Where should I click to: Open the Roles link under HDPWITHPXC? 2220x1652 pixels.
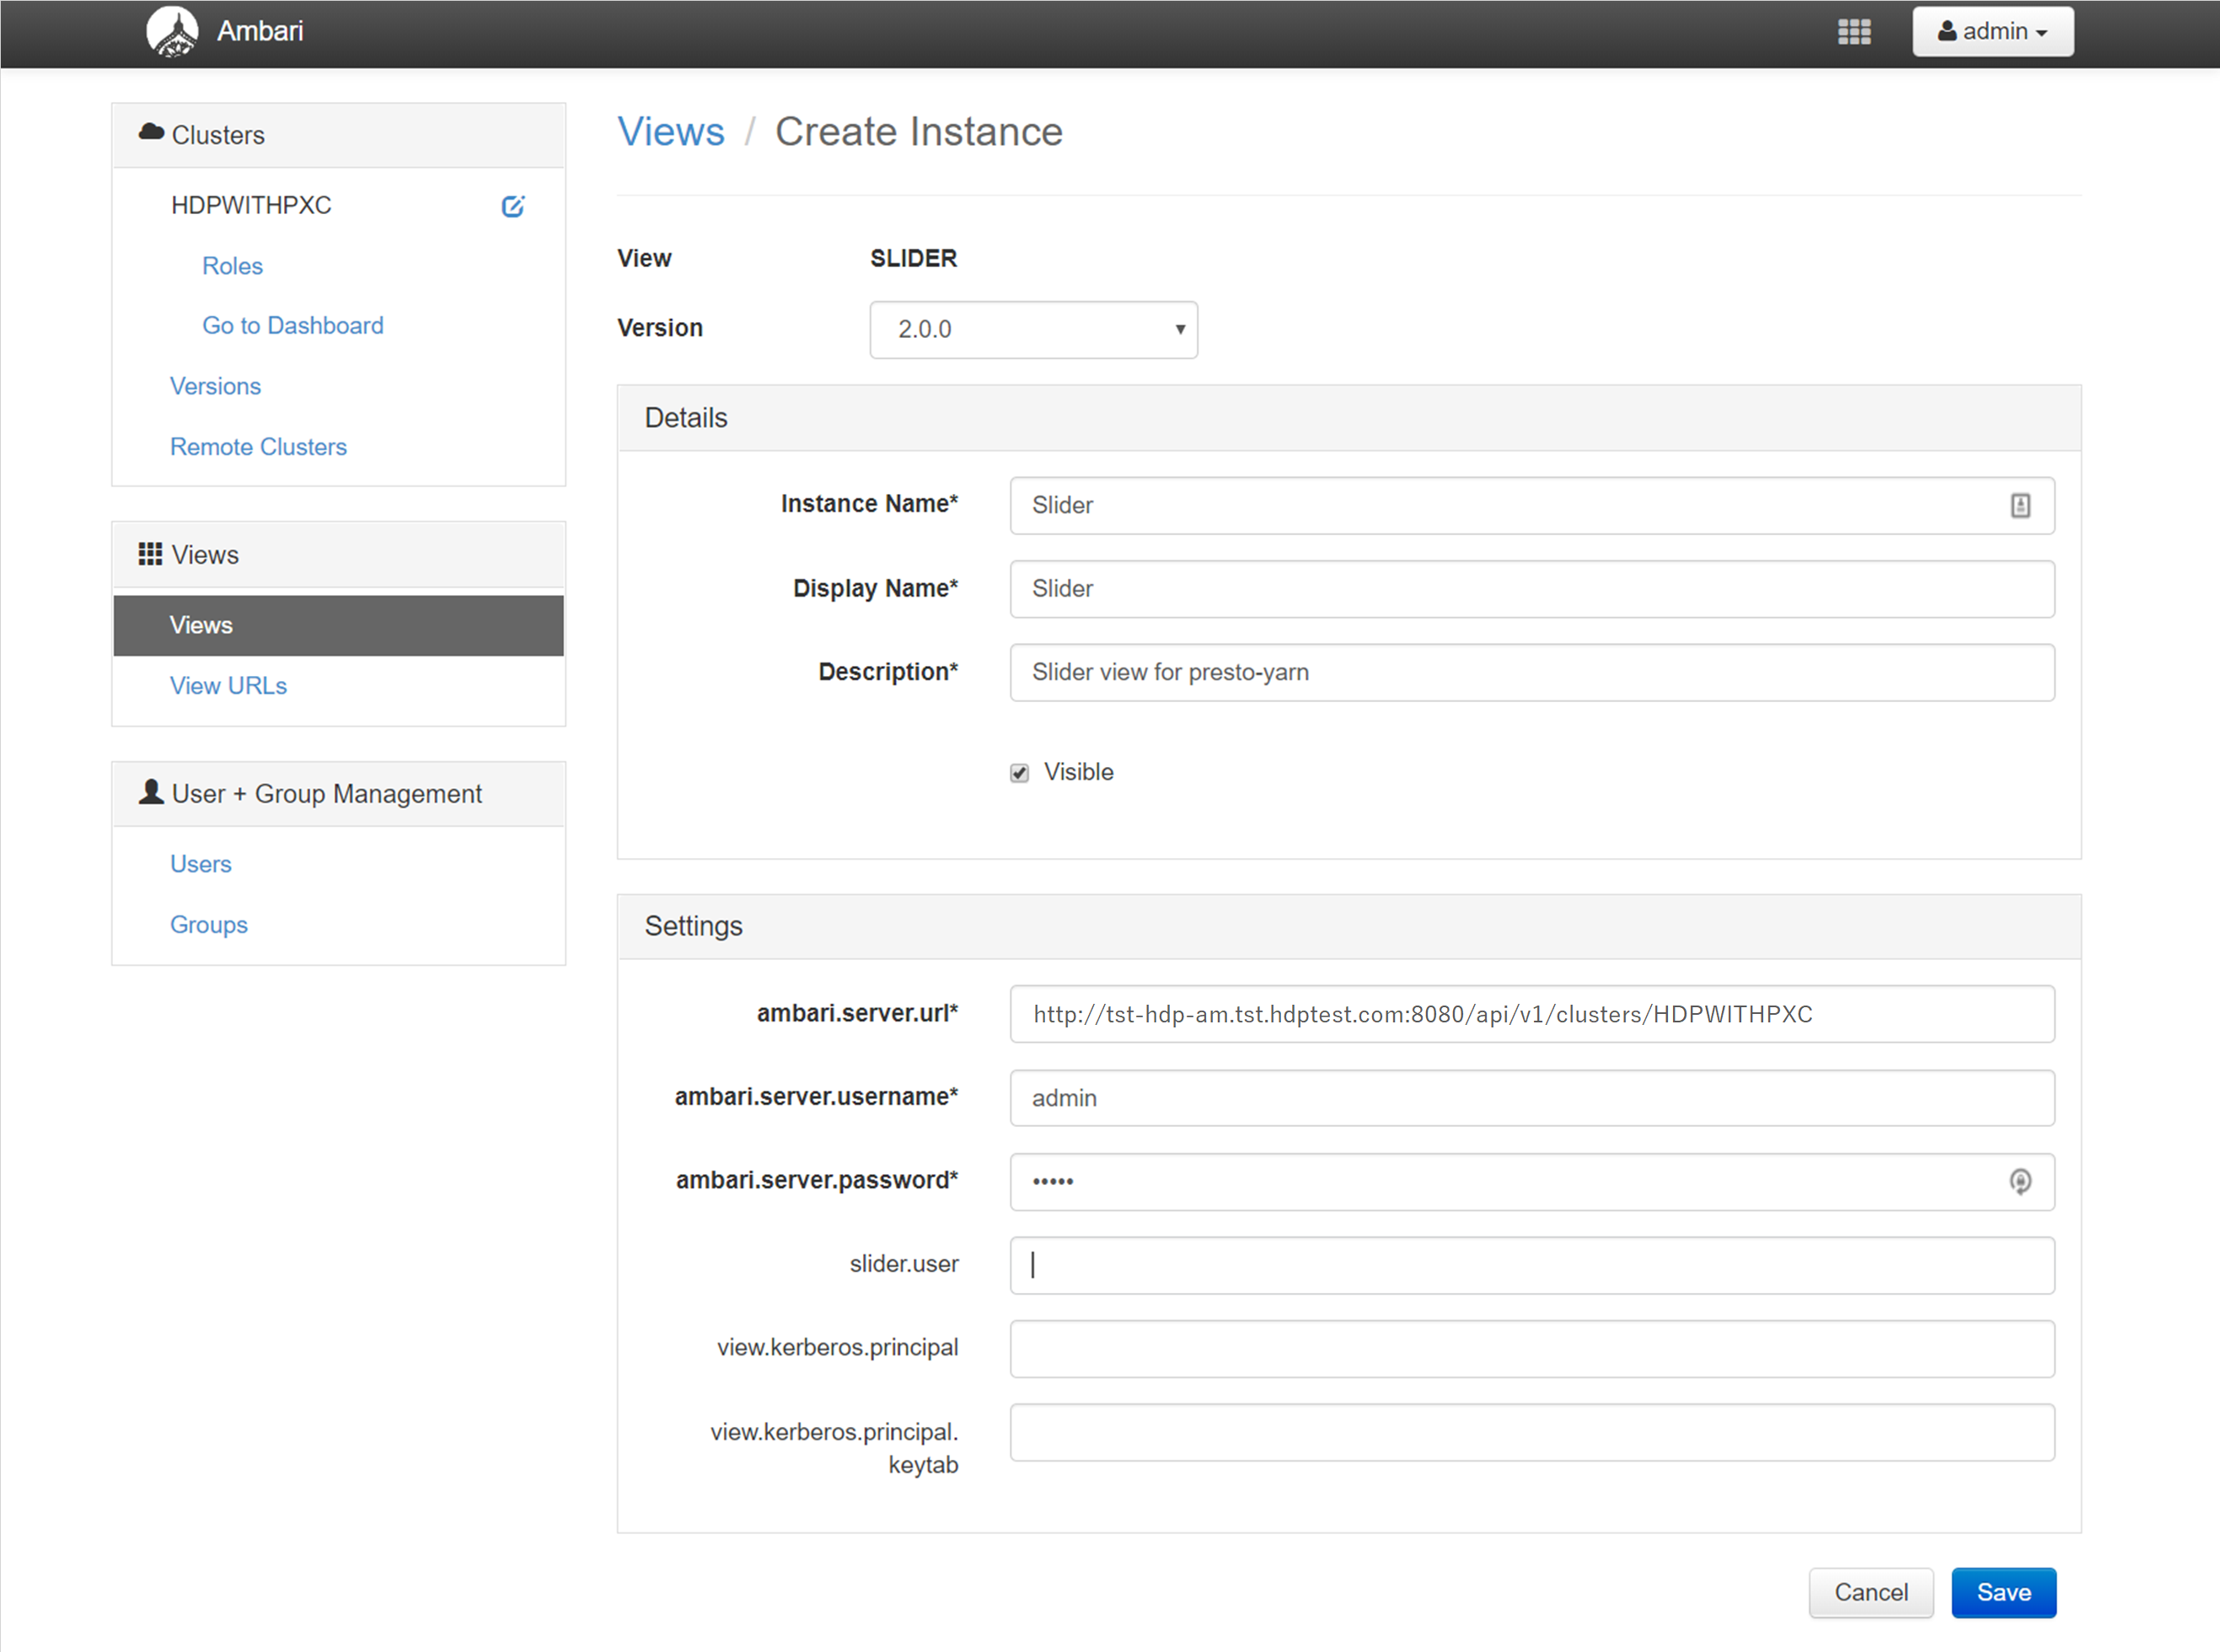coord(232,266)
